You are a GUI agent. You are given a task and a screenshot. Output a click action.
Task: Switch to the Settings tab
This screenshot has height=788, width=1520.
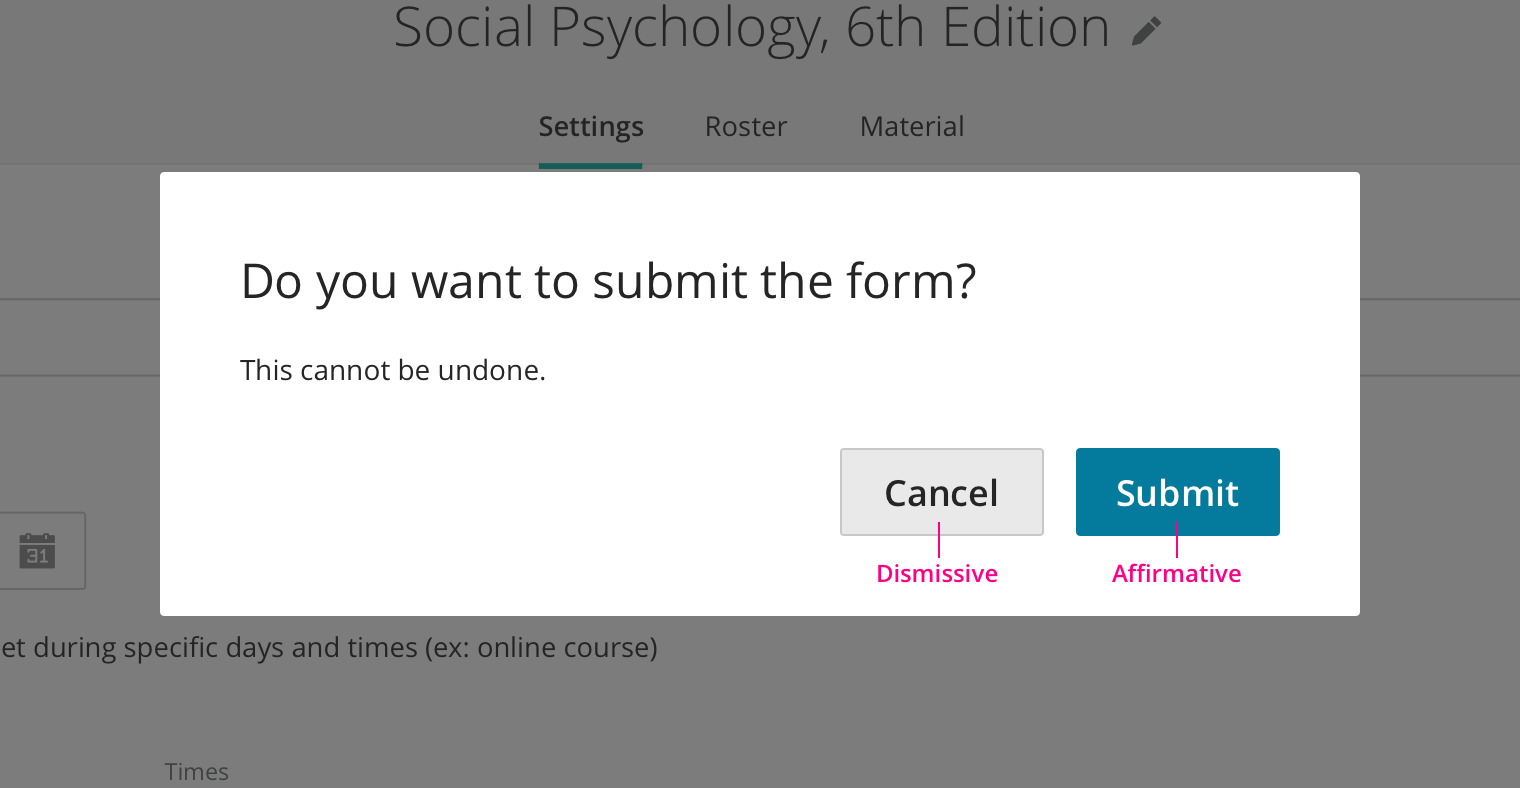[591, 127]
